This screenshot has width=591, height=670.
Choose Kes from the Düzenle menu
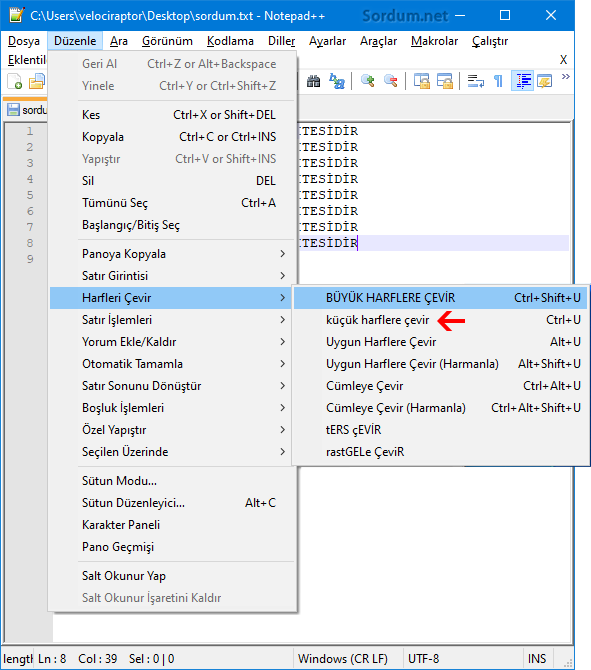coord(173,115)
